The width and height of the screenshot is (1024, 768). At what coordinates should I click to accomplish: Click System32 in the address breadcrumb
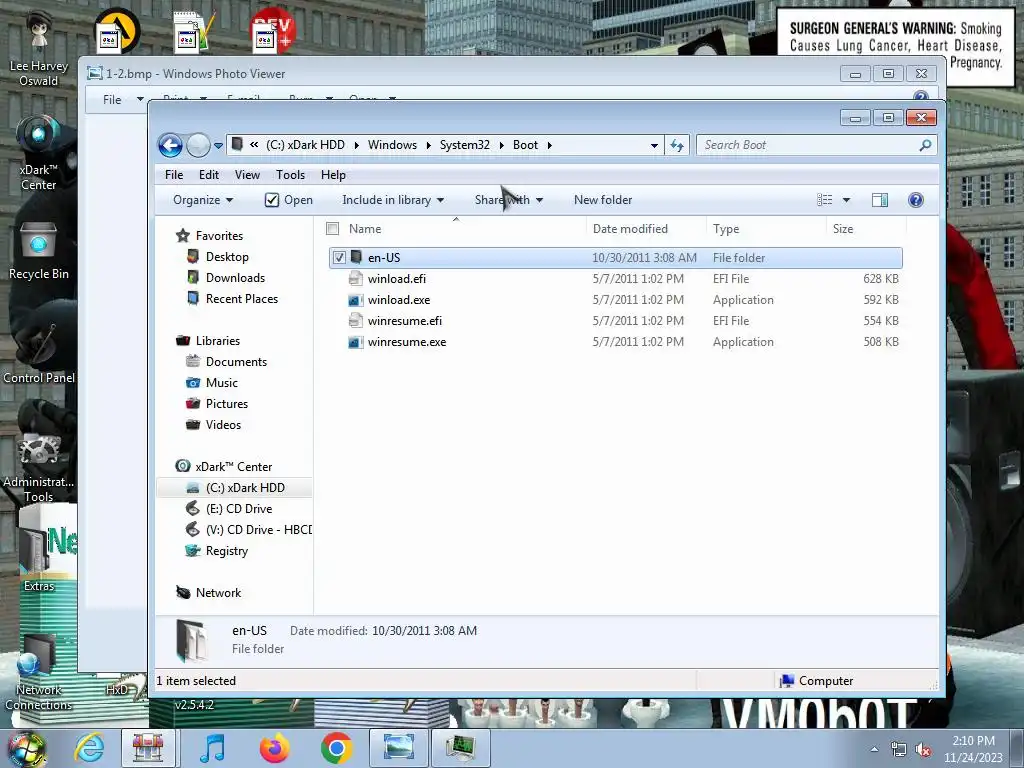coord(464,145)
